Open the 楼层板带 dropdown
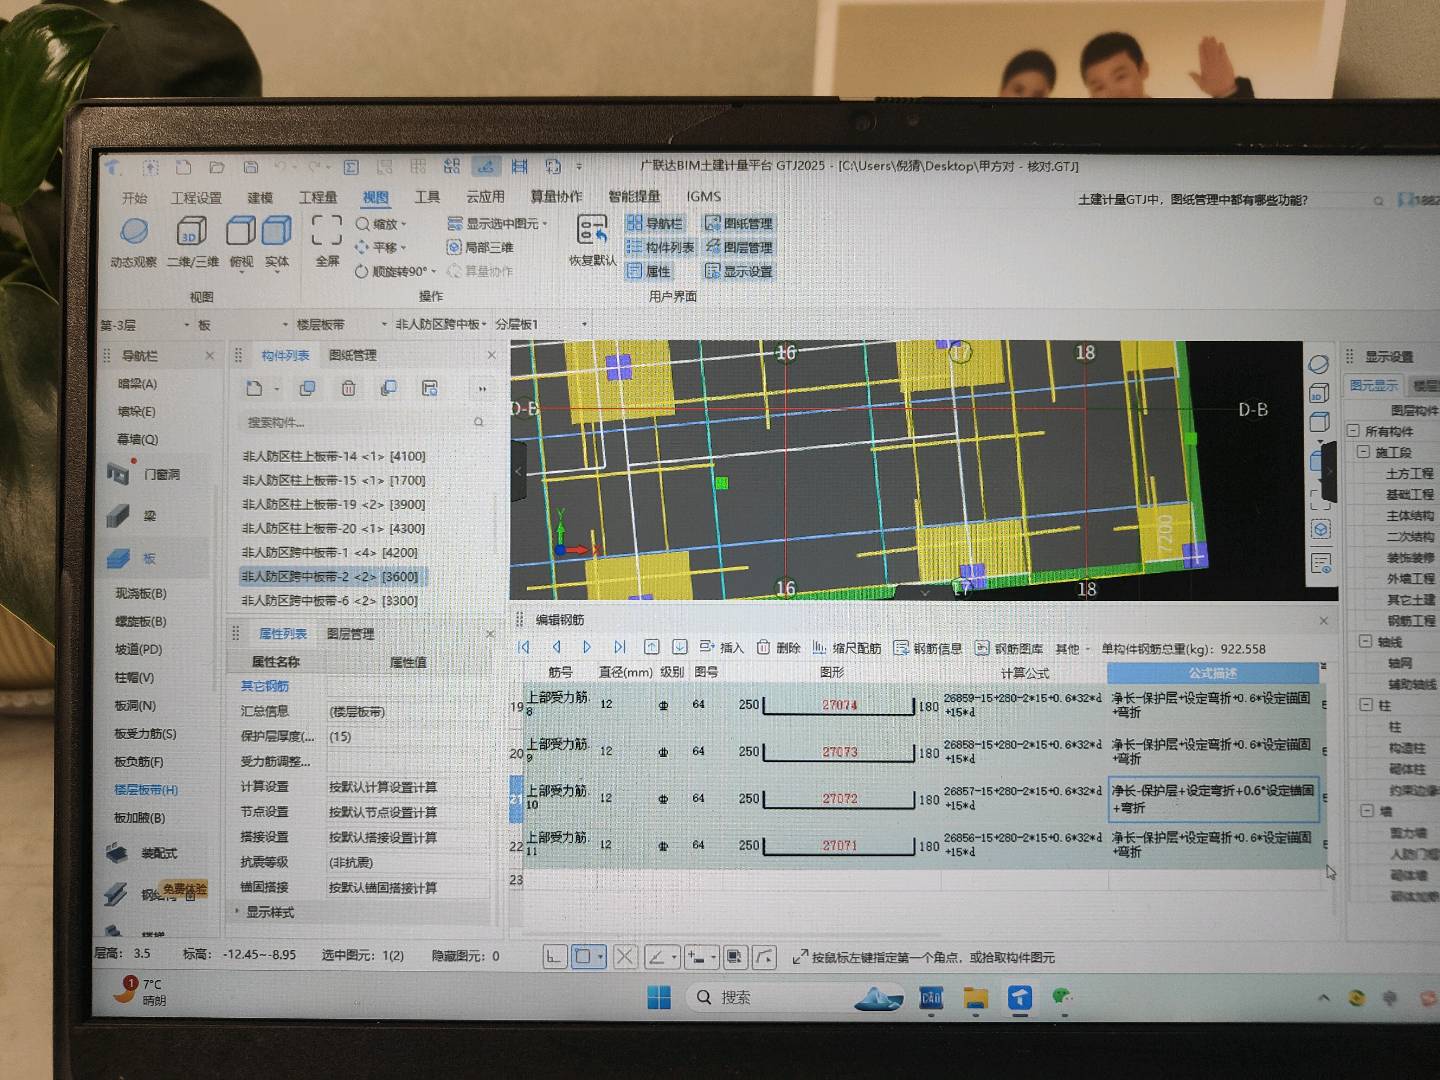Viewport: 1440px width, 1080px height. 342,325
